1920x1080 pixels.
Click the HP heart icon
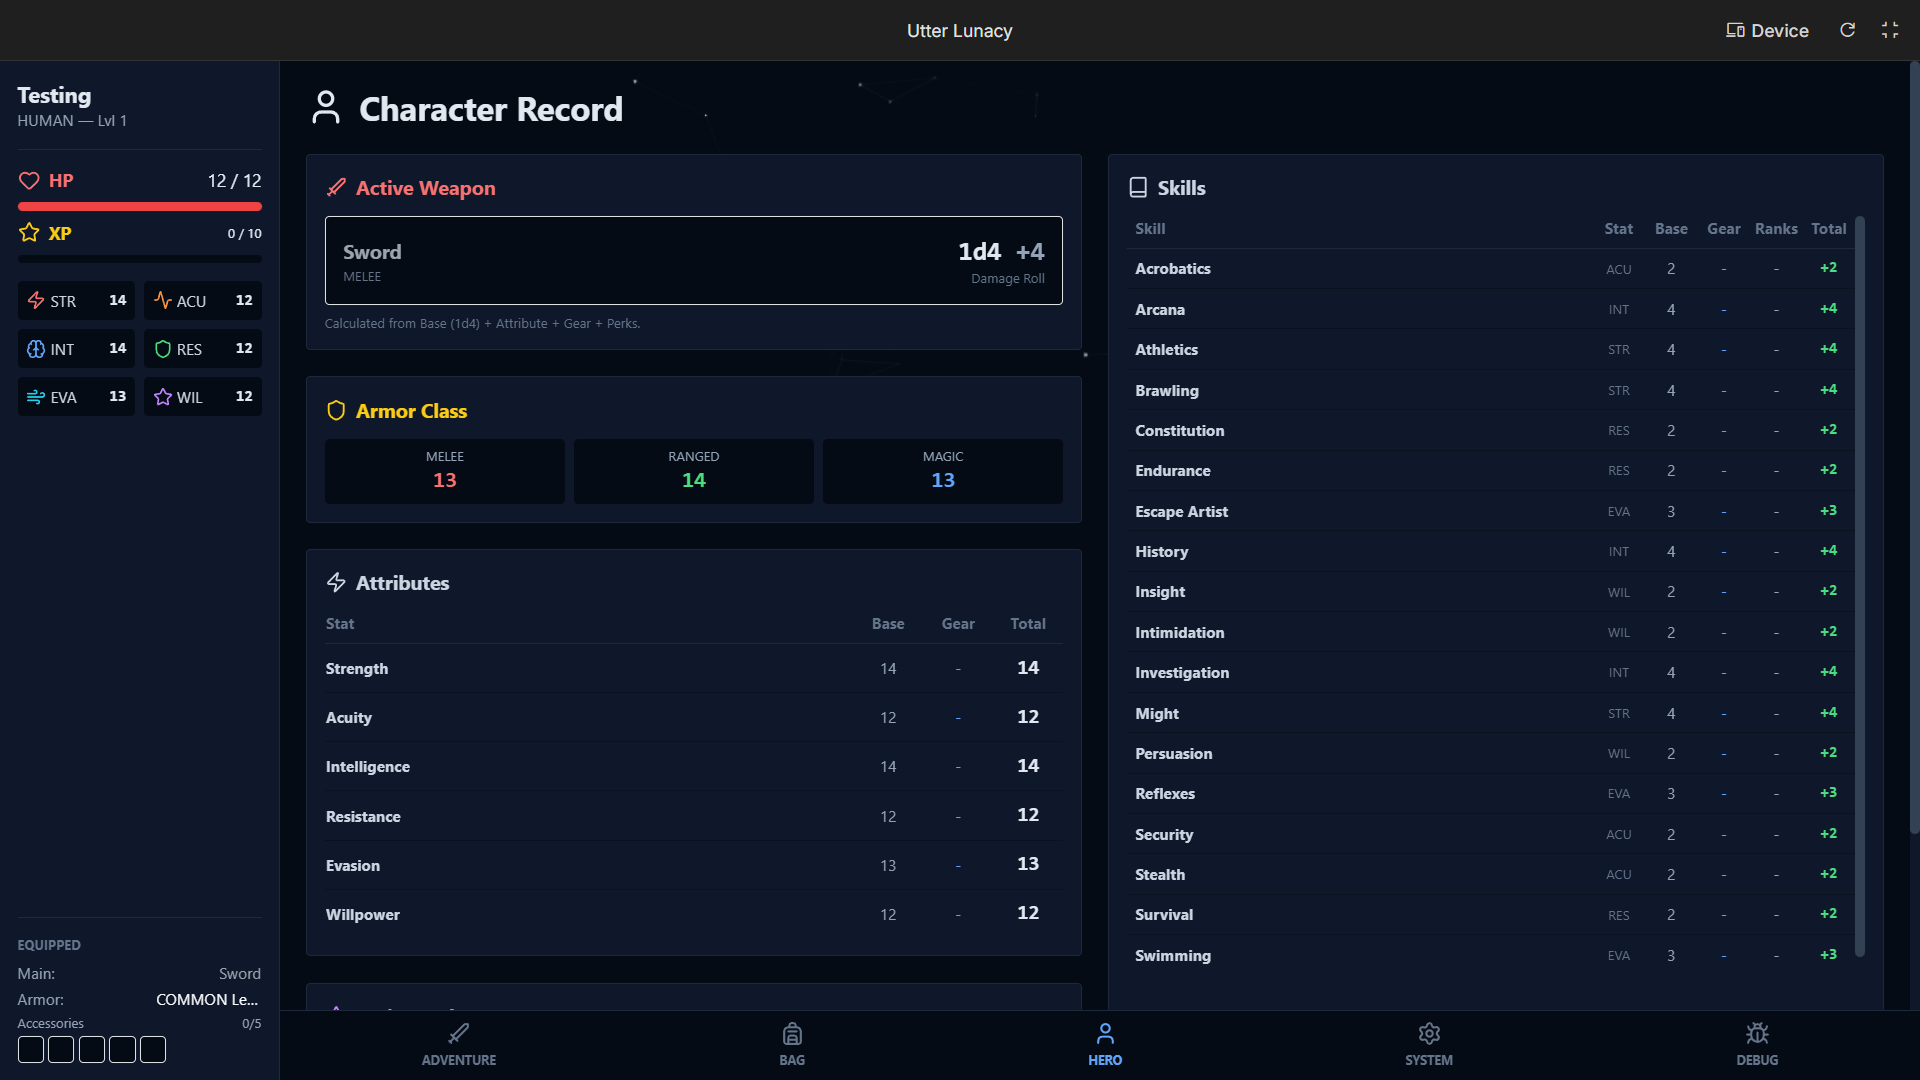(x=29, y=181)
